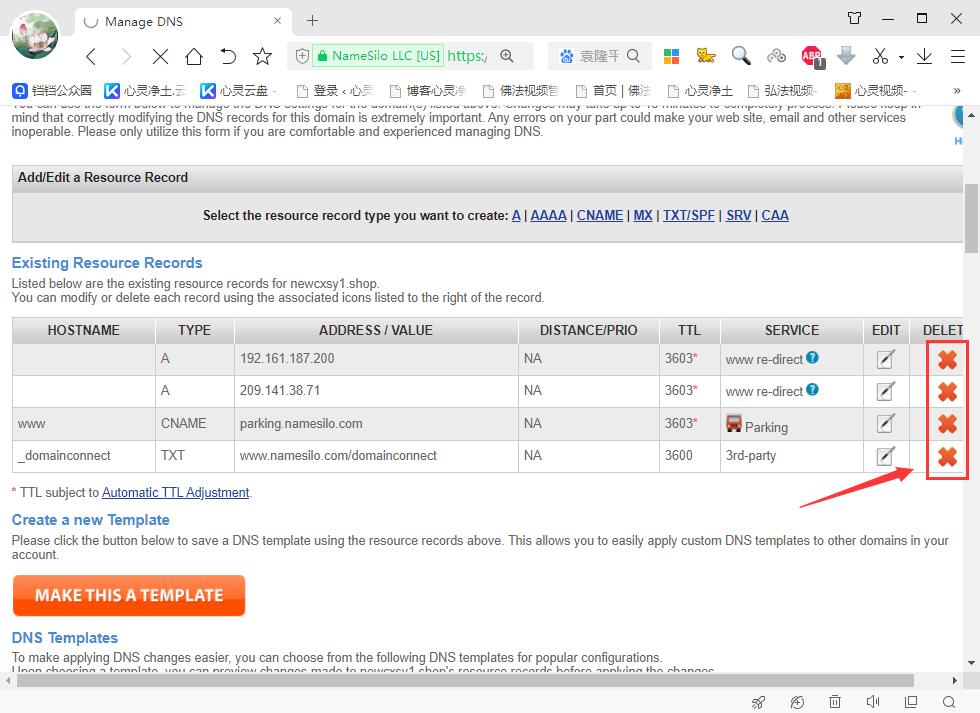Create a new SRV record
980x713 pixels.
pos(739,216)
